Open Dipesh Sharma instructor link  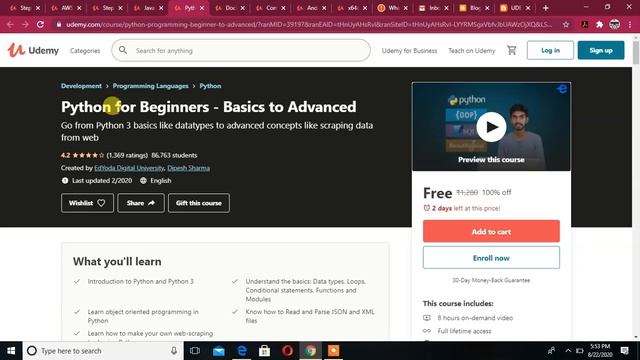click(x=189, y=168)
